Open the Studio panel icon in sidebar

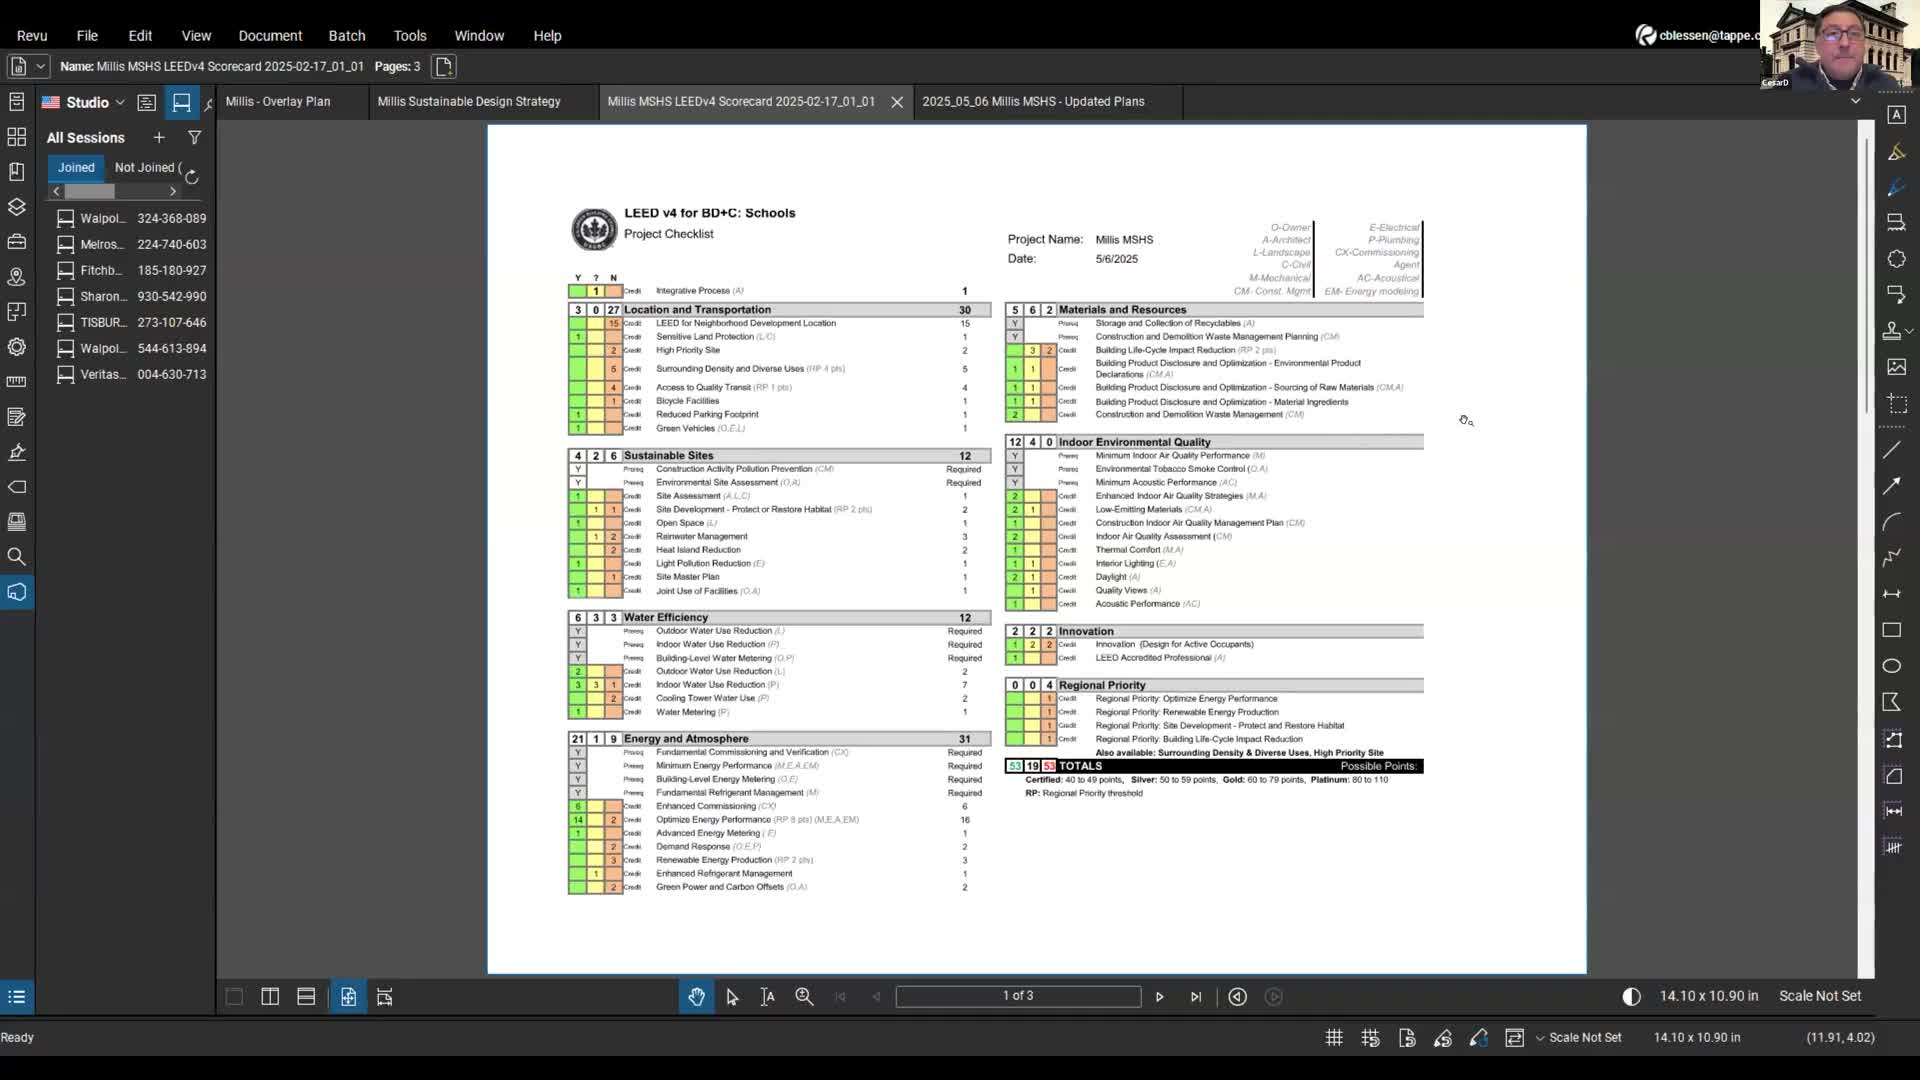point(17,592)
